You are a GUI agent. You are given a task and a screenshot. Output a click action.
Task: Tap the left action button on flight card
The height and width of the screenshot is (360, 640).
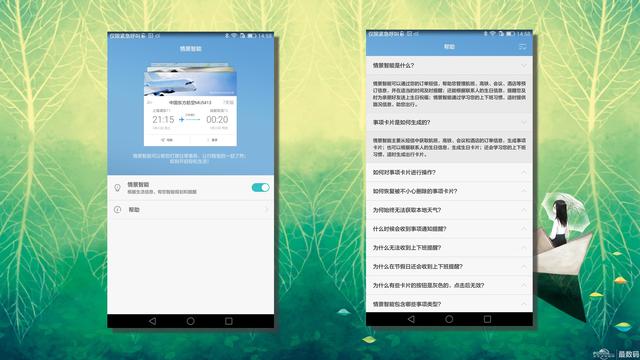click(167, 140)
